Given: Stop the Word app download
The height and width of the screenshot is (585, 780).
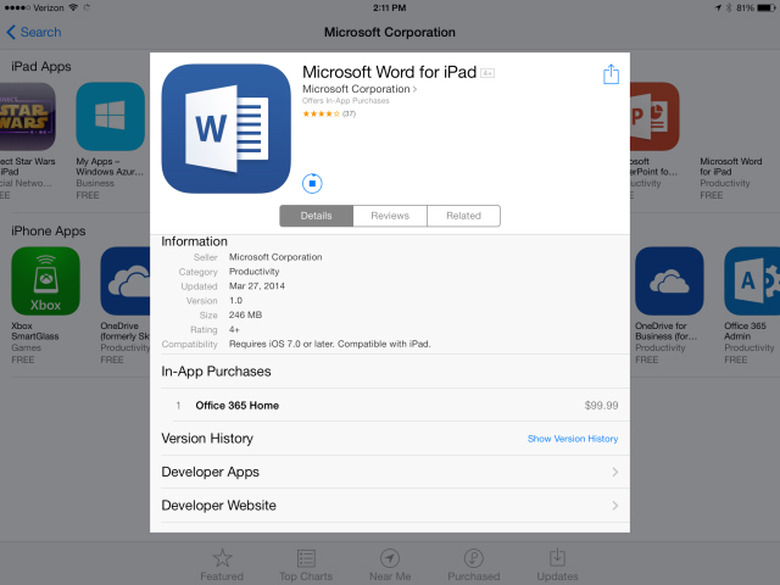Looking at the screenshot, I should coord(312,184).
